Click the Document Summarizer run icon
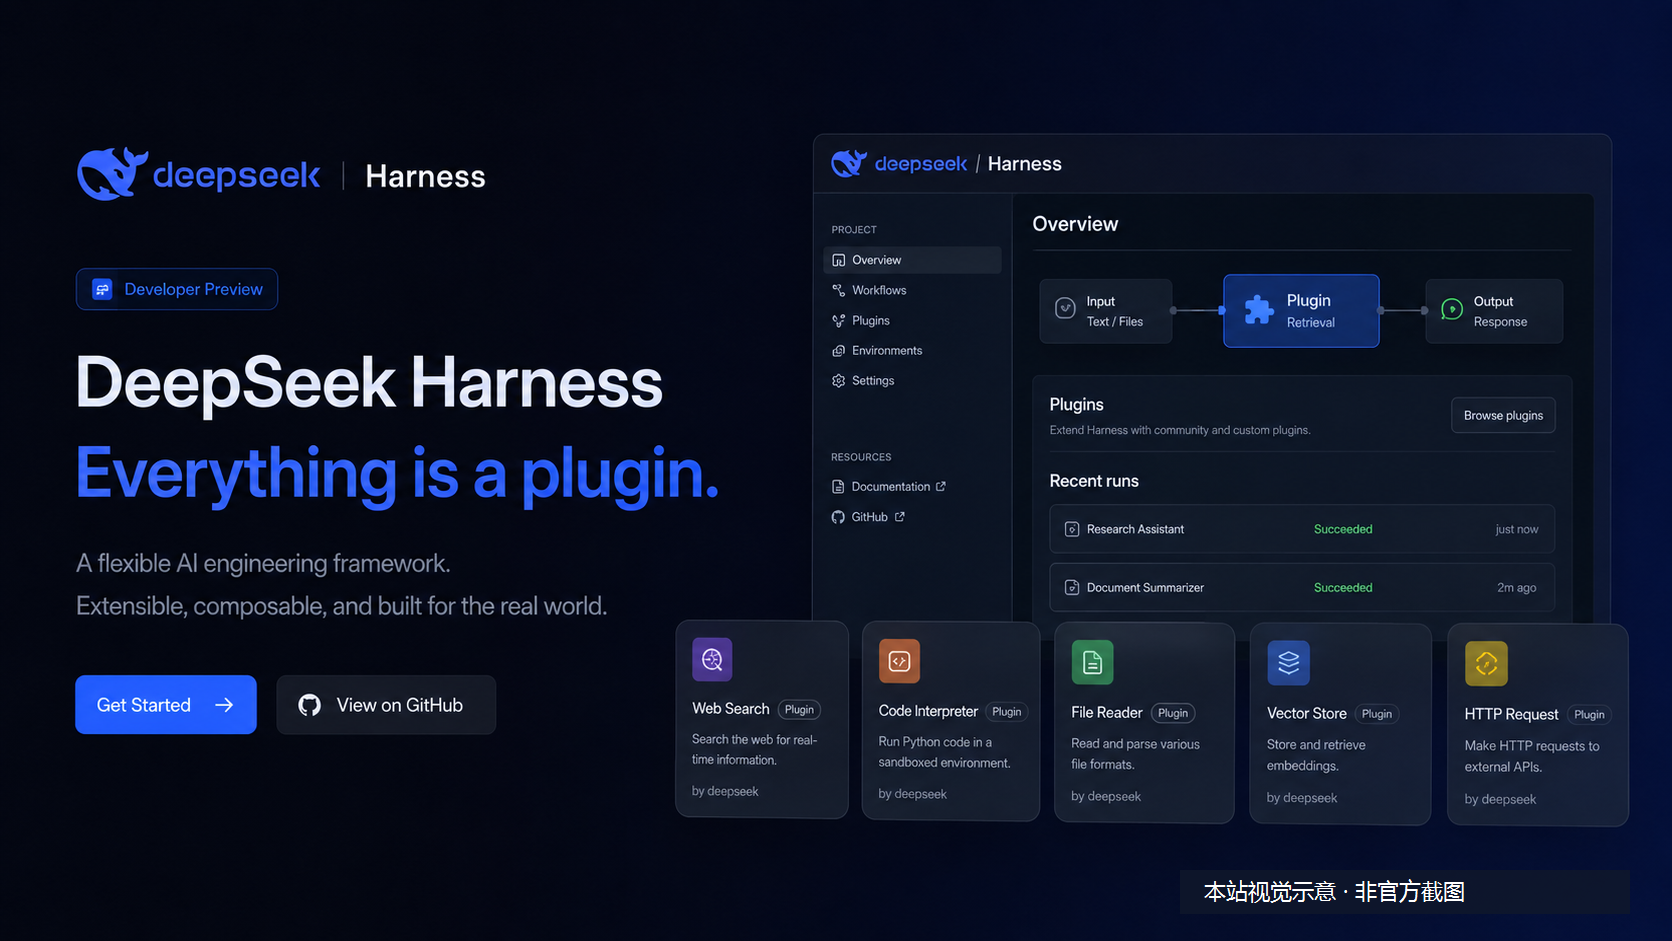1672x941 pixels. click(x=1072, y=588)
